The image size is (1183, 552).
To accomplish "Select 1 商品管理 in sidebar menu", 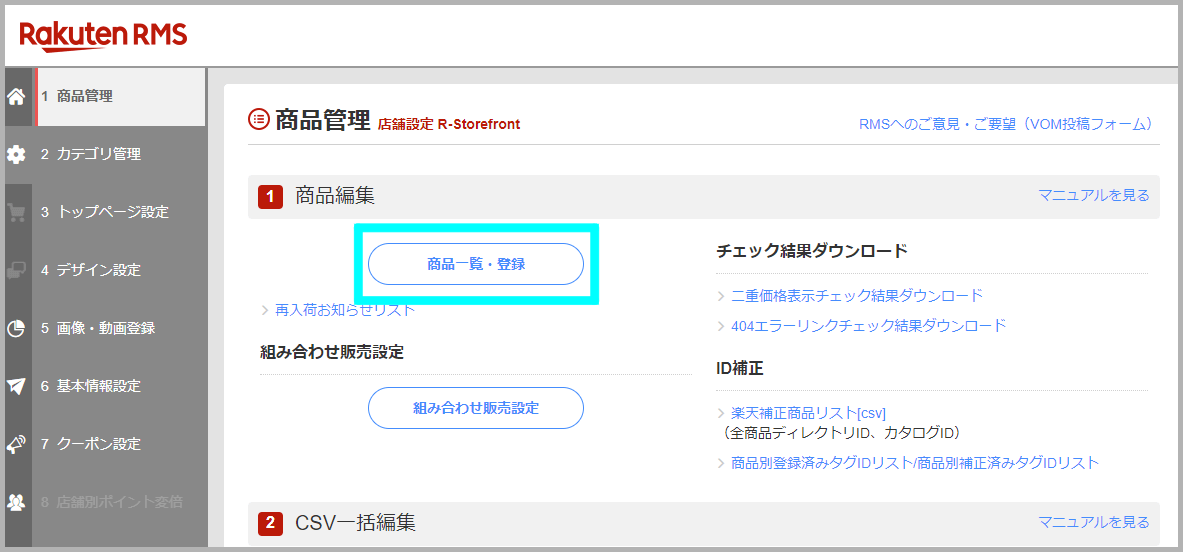I will point(120,97).
